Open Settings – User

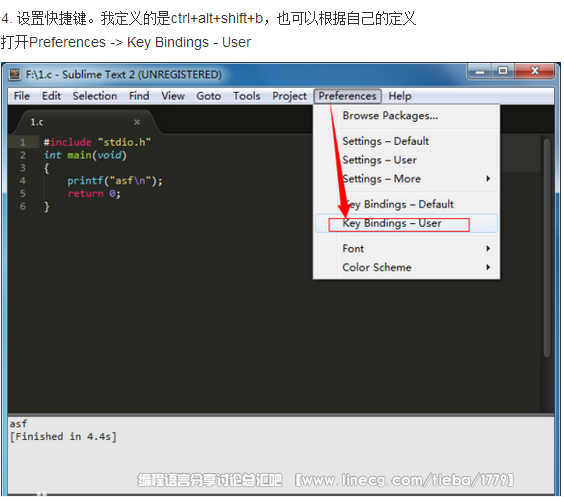tap(406, 160)
